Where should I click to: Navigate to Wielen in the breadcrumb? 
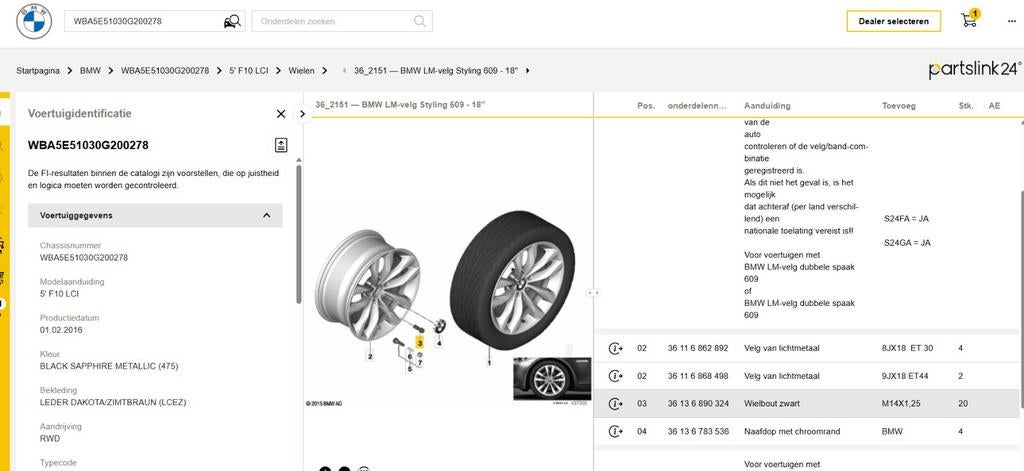click(301, 71)
